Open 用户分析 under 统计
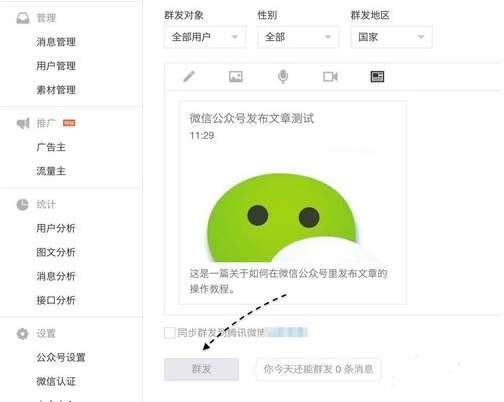 click(56, 228)
